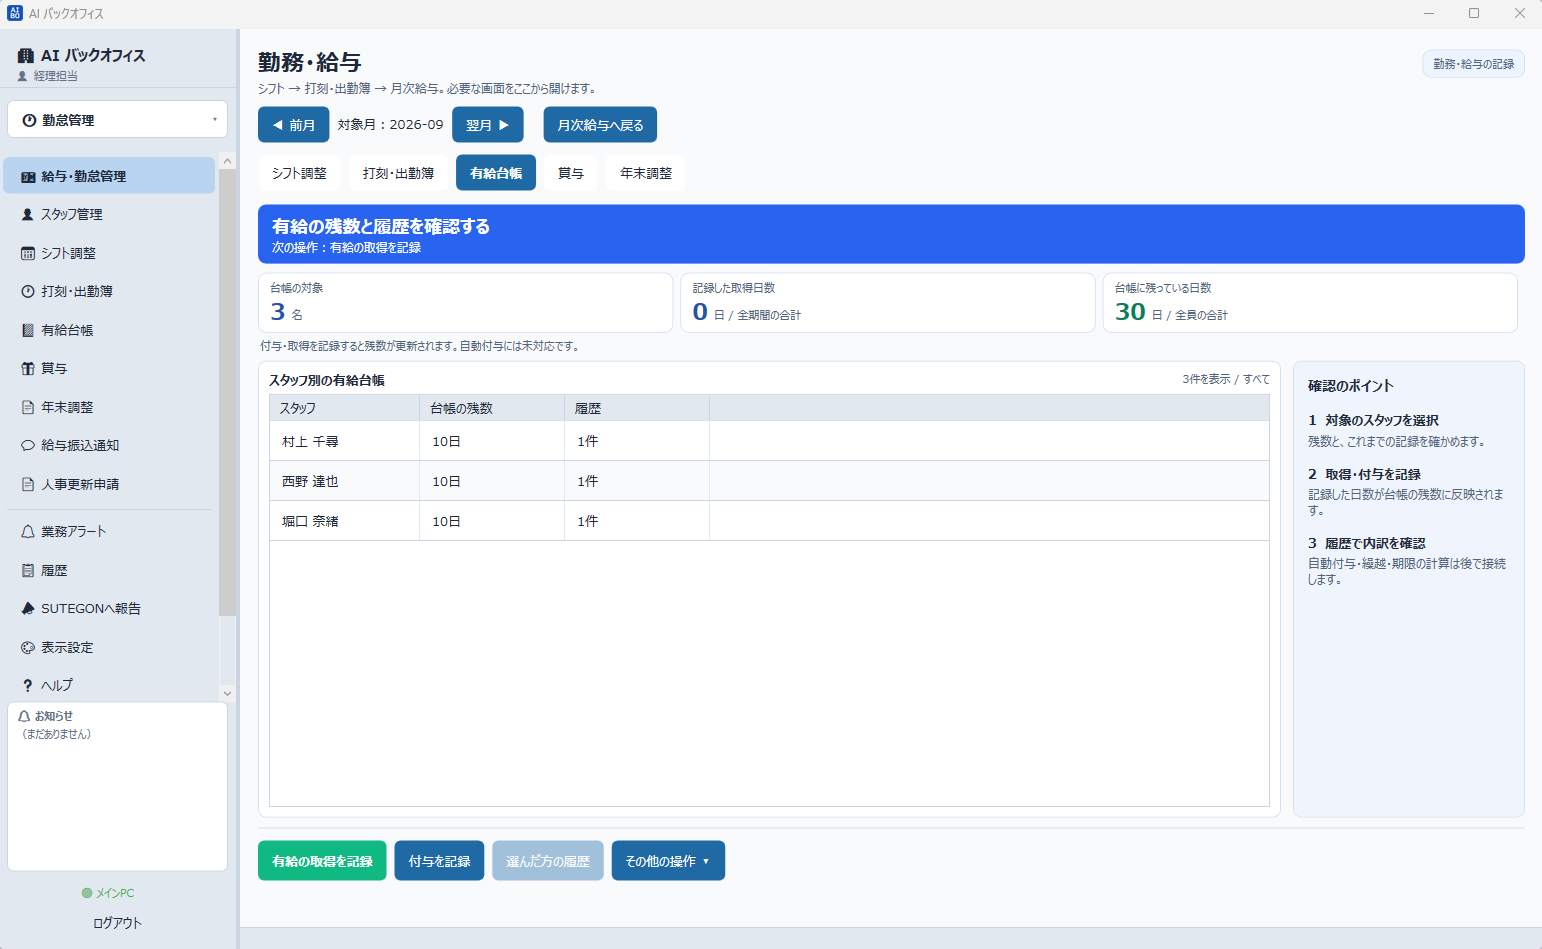Image resolution: width=1542 pixels, height=949 pixels.
Task: Go to previous month with 前月 button
Action: pos(294,125)
